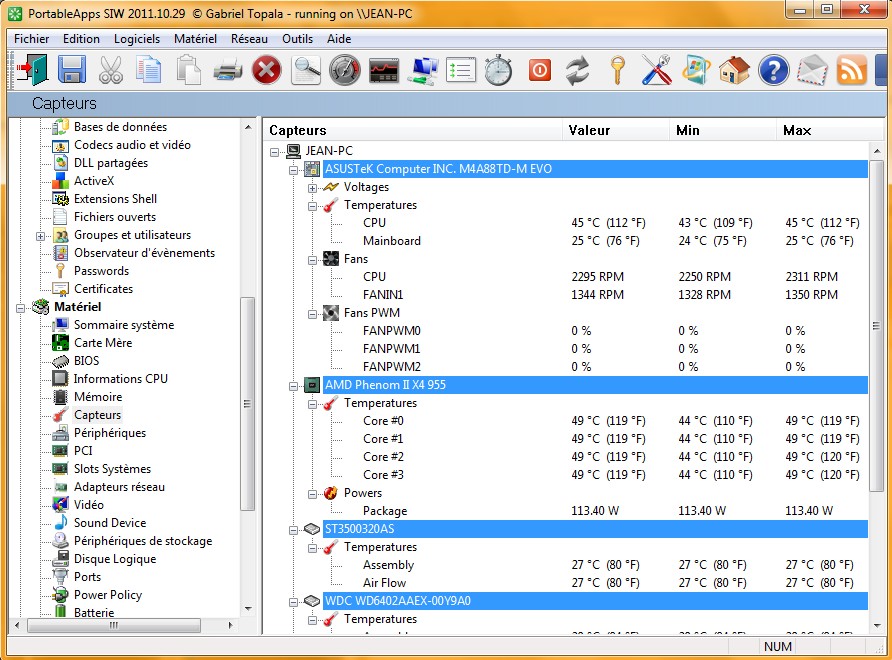Collapse the Matériel category in sidebar
Viewport: 892px width, 660px height.
[x=20, y=308]
